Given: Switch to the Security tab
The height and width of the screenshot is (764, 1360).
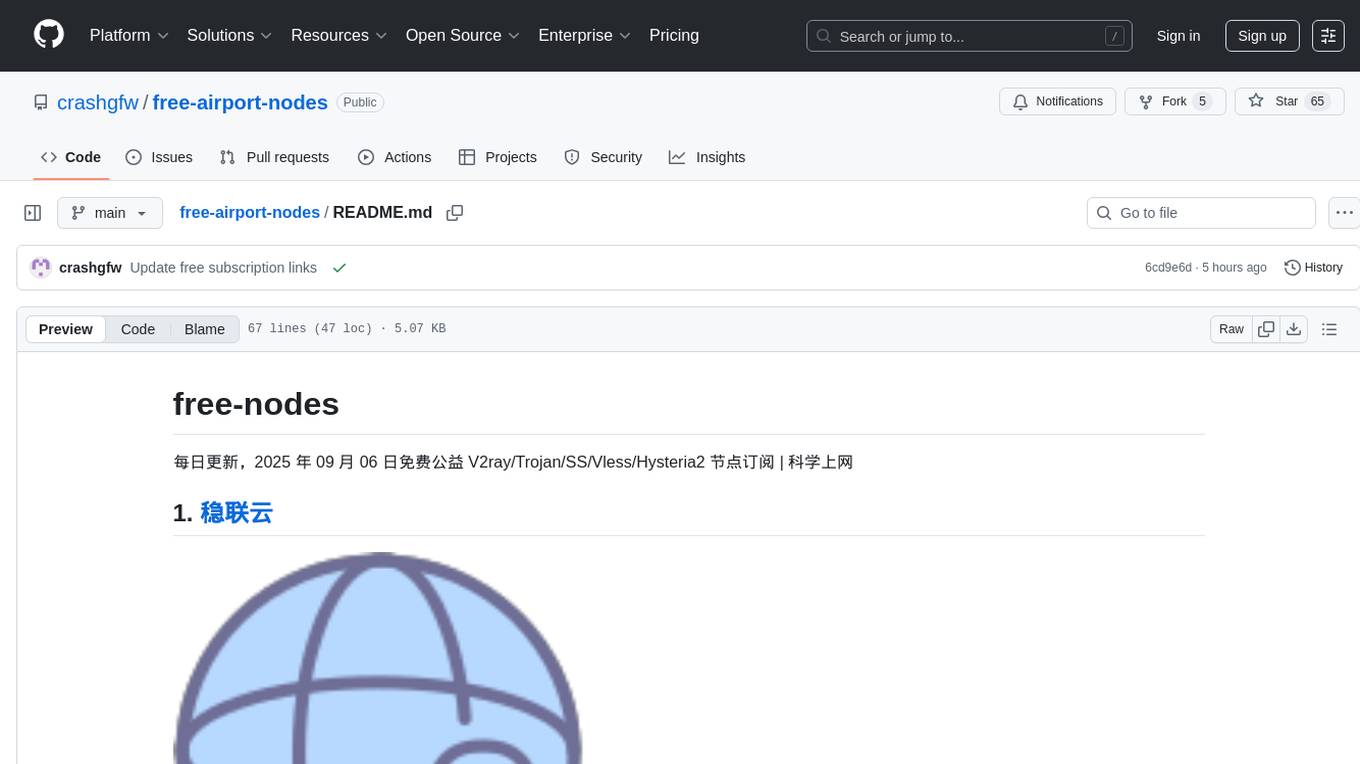Looking at the screenshot, I should (603, 157).
